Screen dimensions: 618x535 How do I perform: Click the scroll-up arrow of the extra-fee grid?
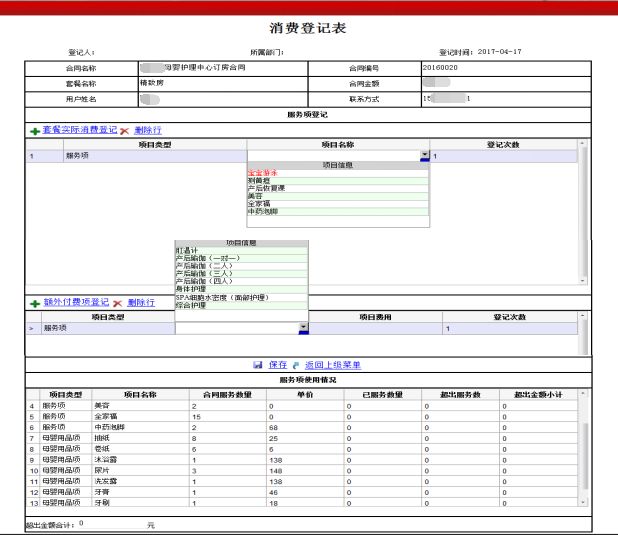coord(583,316)
